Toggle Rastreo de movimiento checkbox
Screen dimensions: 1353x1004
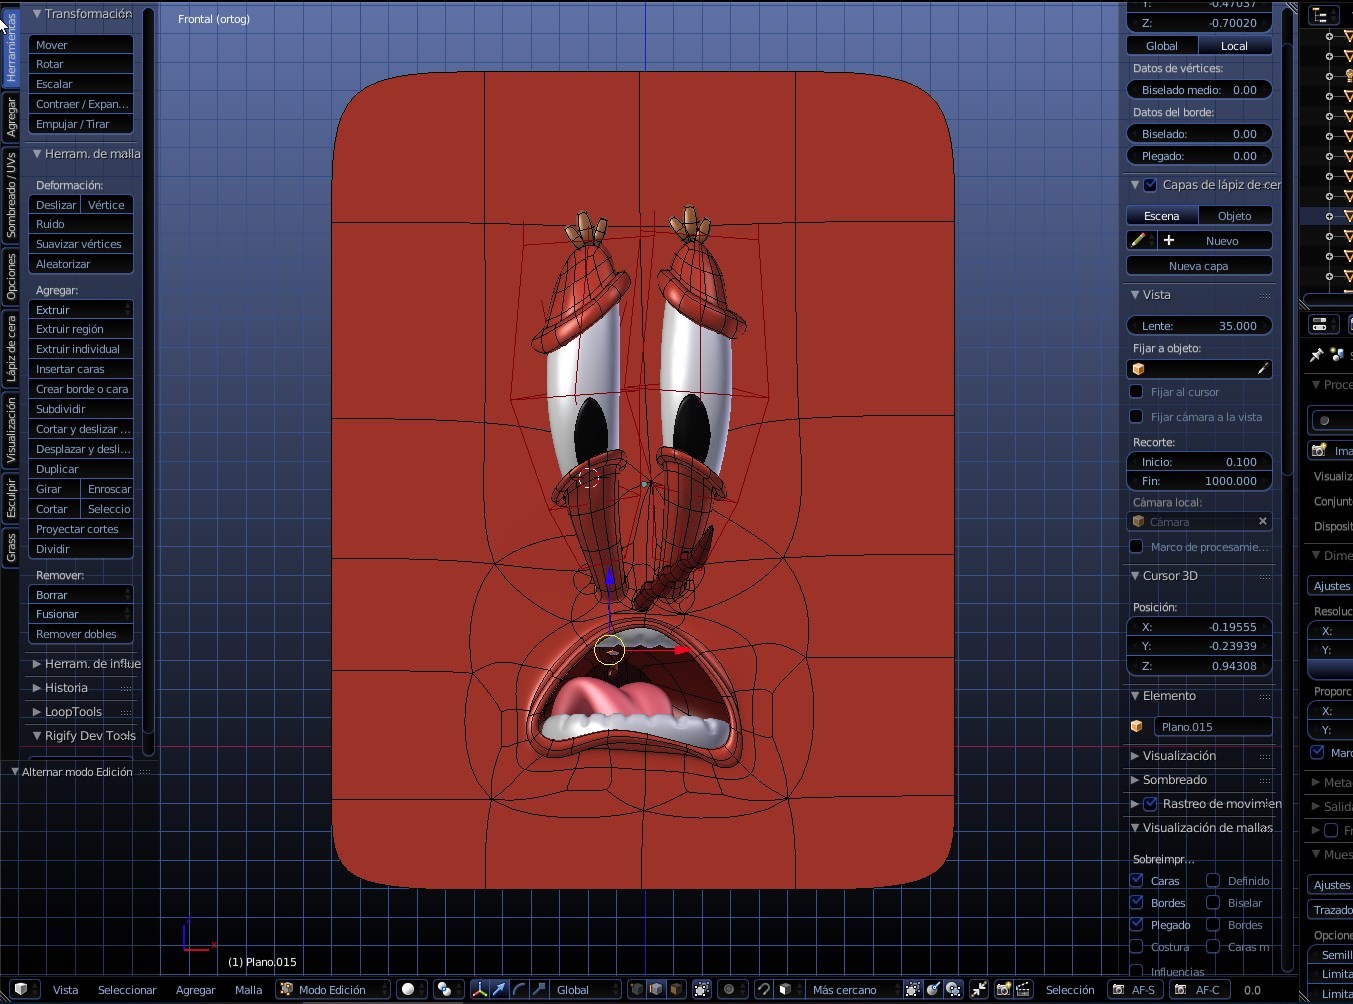(1150, 803)
